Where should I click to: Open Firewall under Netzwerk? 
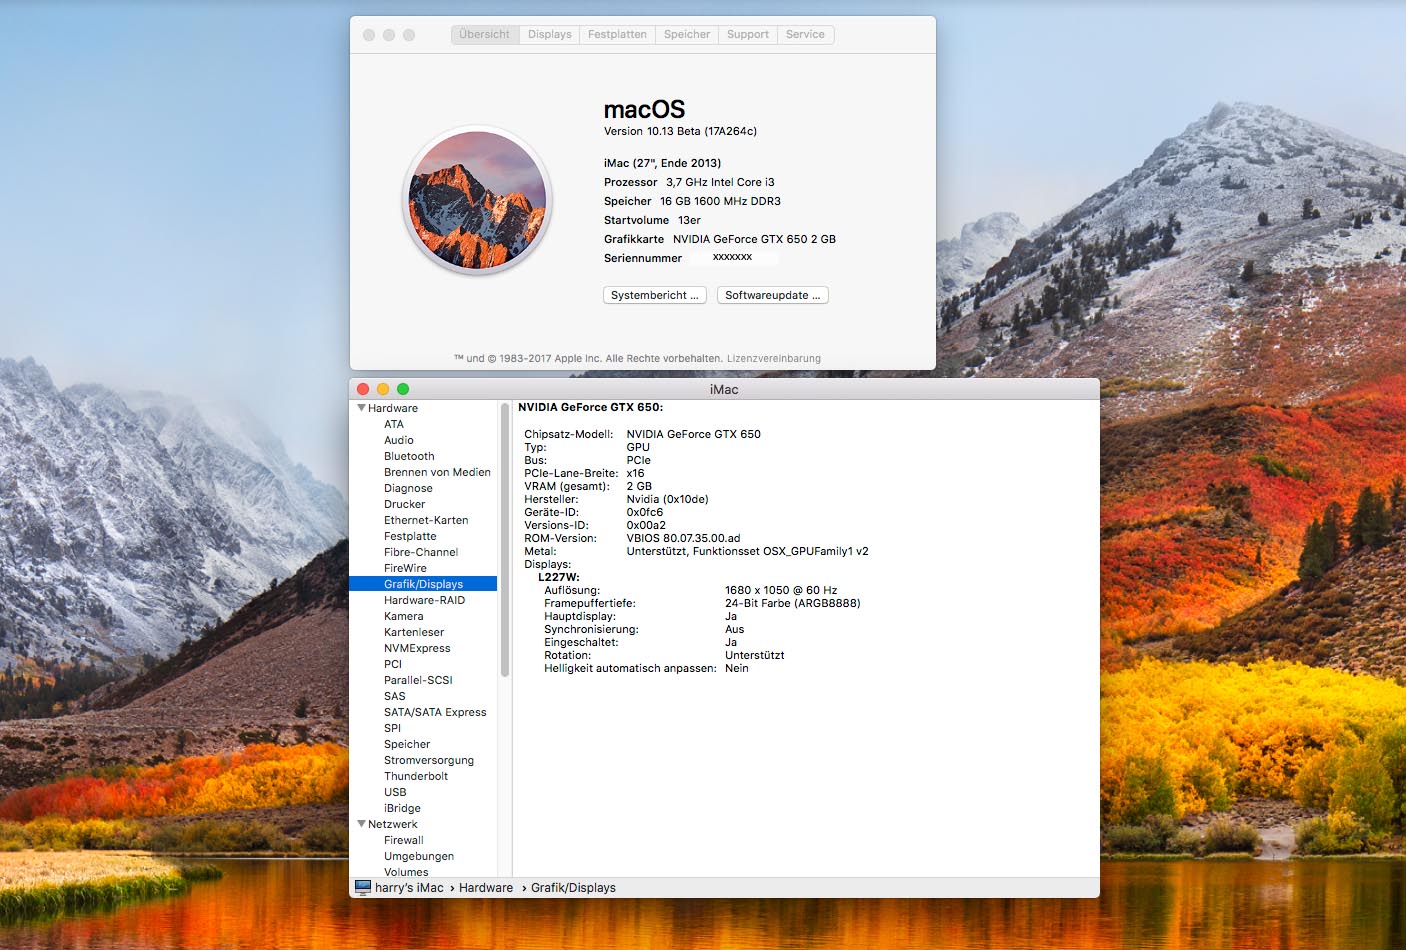click(404, 840)
